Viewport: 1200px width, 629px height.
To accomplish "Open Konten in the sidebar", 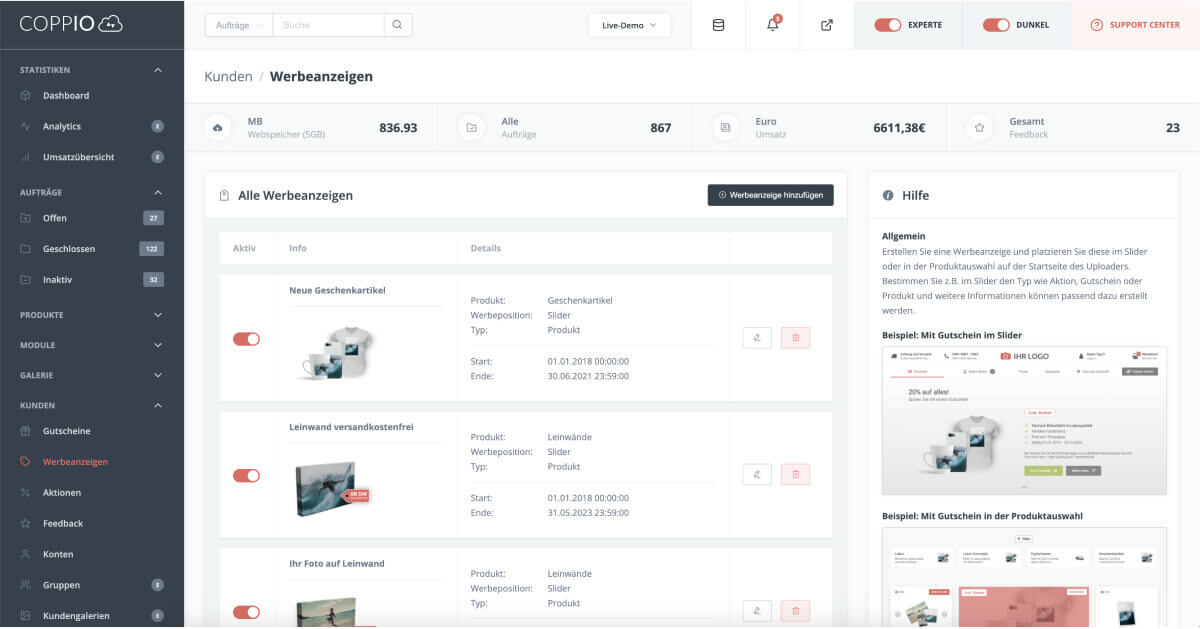I will click(58, 554).
